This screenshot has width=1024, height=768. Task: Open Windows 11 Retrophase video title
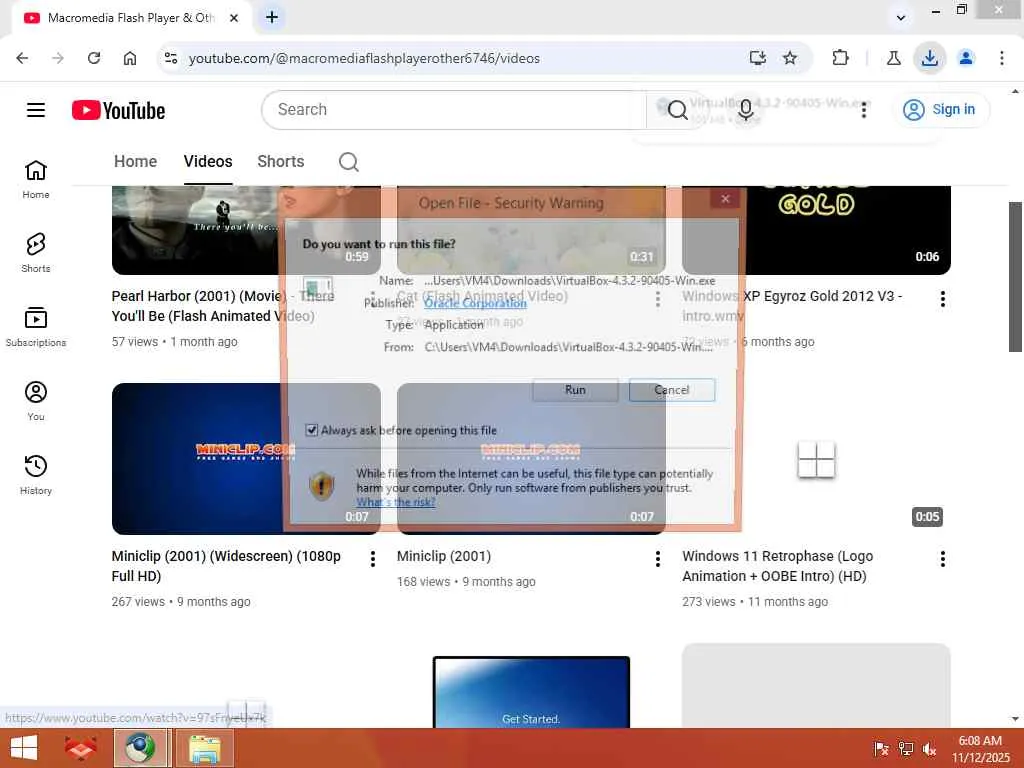(778, 566)
